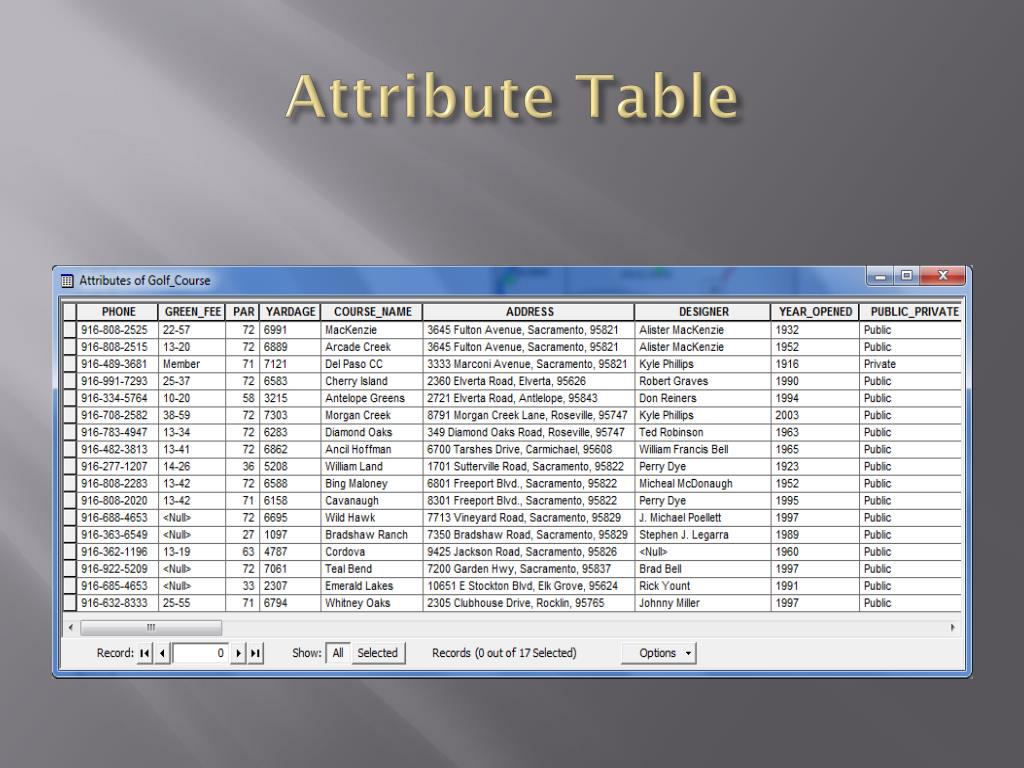Select the YARDAGE column header
Screen dimensions: 1024x768
pyautogui.click(x=290, y=312)
